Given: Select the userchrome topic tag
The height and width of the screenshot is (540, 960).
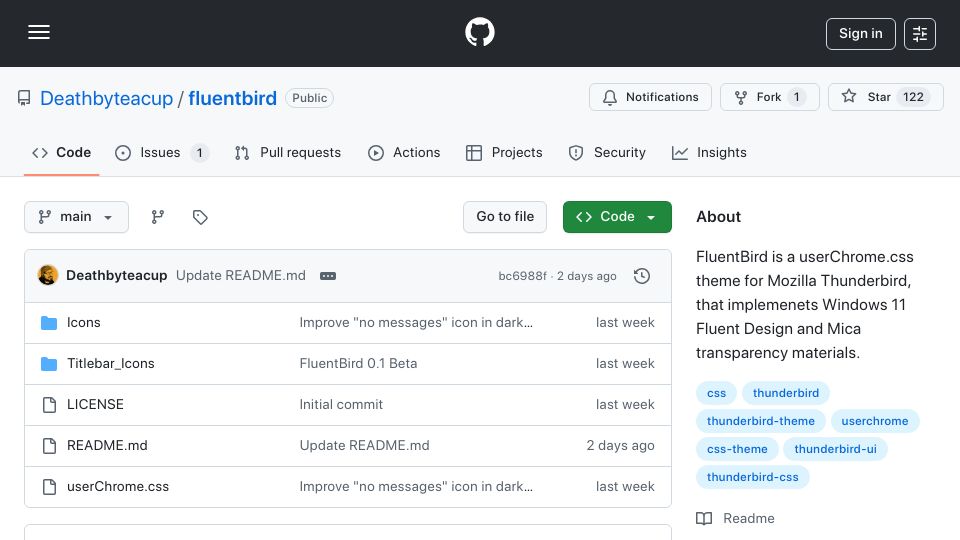Looking at the screenshot, I should click(875, 421).
